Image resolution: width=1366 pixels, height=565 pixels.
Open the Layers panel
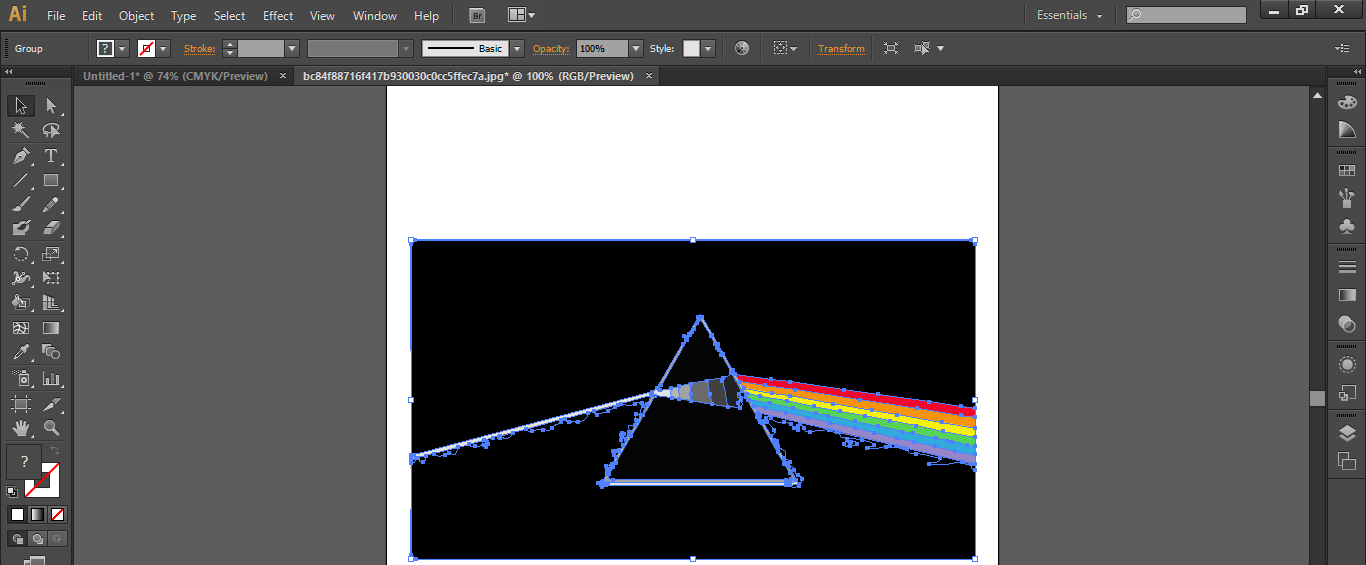1347,433
